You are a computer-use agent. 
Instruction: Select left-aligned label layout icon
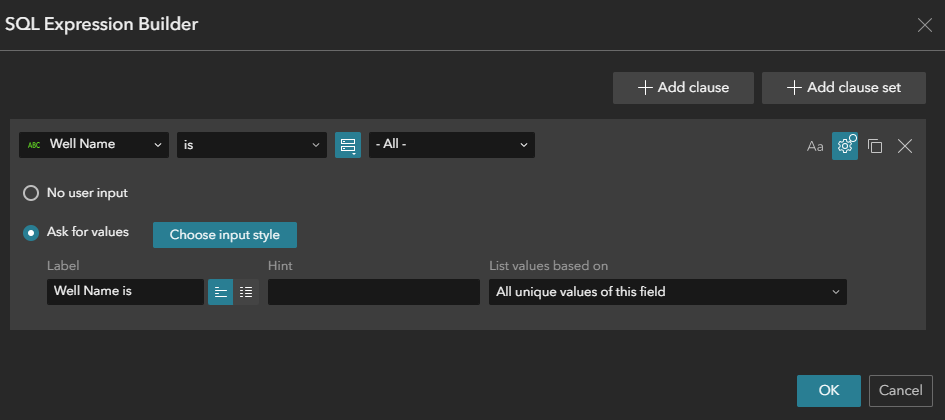tap(221, 292)
